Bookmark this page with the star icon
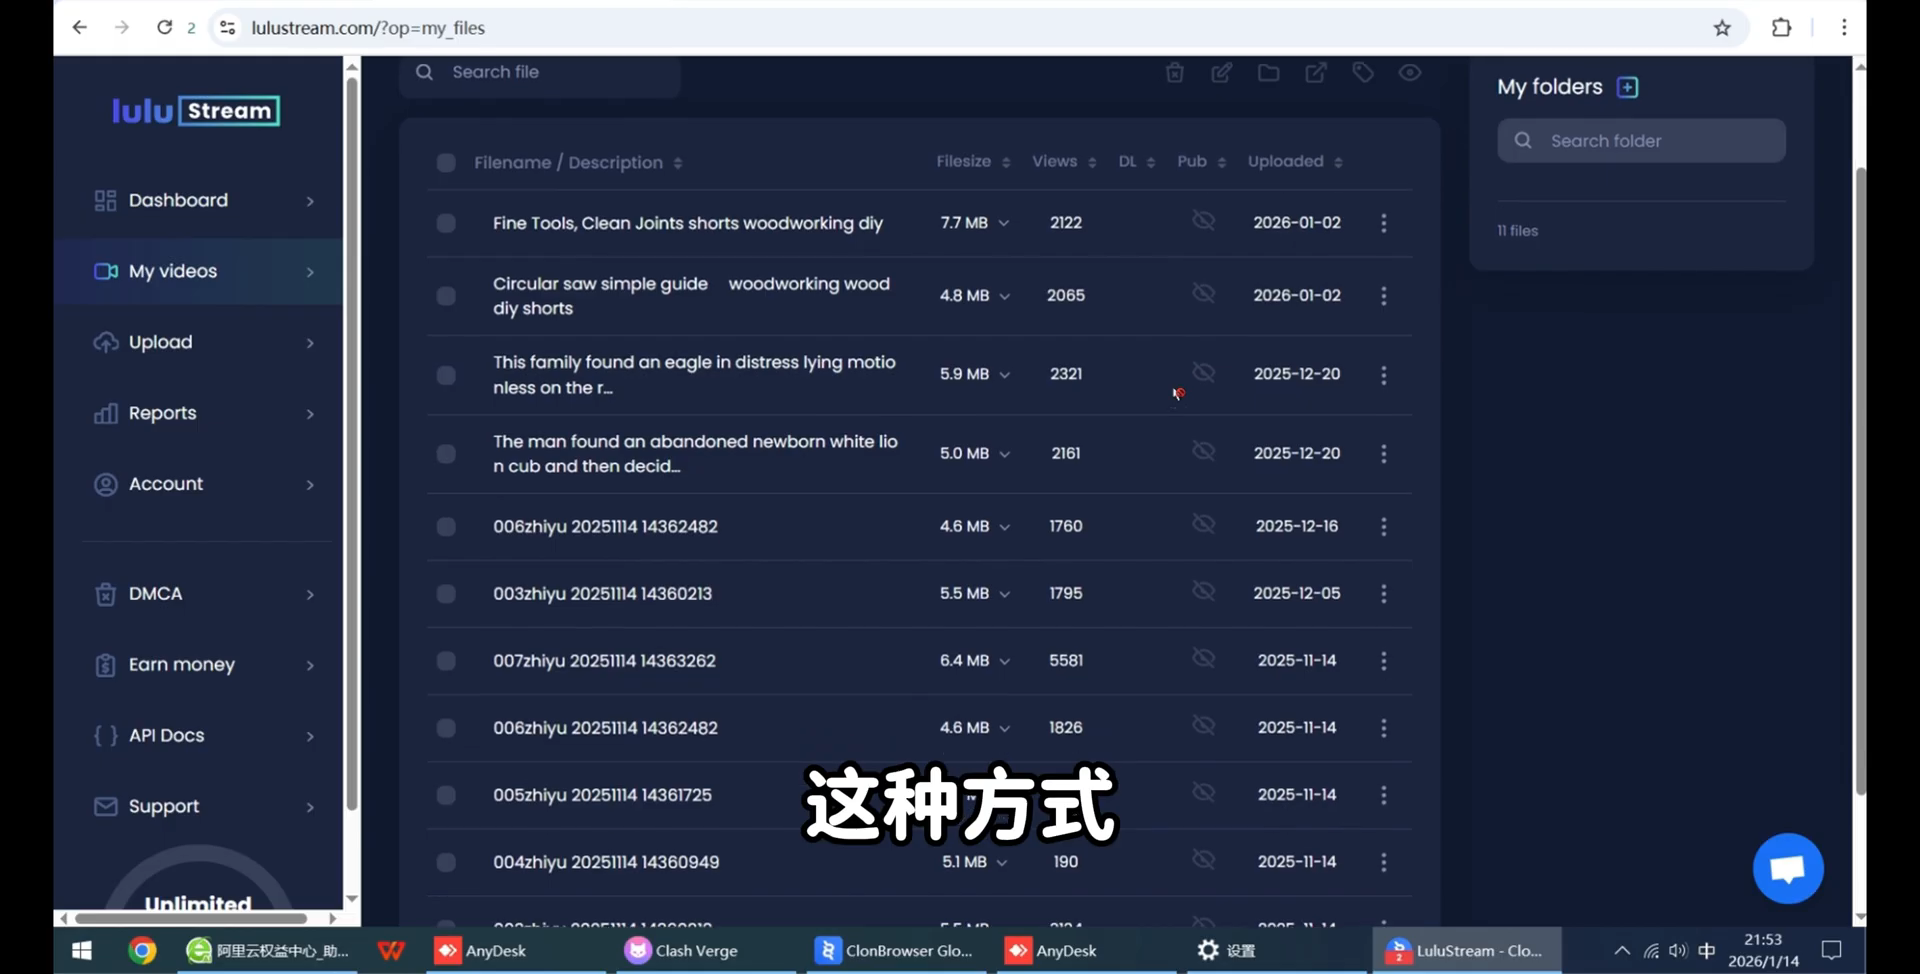This screenshot has height=974, width=1920. coord(1722,28)
